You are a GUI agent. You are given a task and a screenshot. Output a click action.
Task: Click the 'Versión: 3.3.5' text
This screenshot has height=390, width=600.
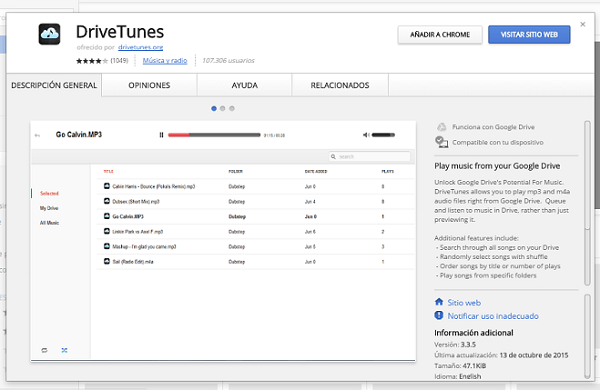455,344
